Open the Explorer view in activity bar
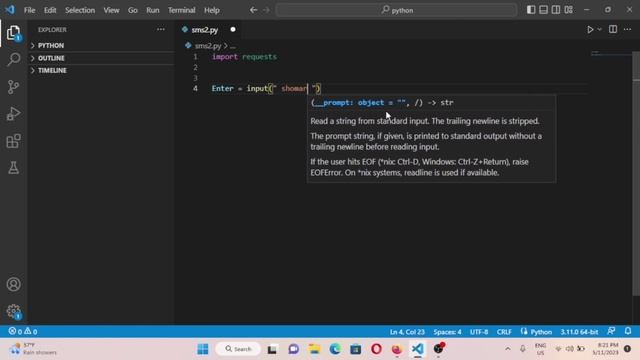Screen dimensions: 640x360 [13, 33]
